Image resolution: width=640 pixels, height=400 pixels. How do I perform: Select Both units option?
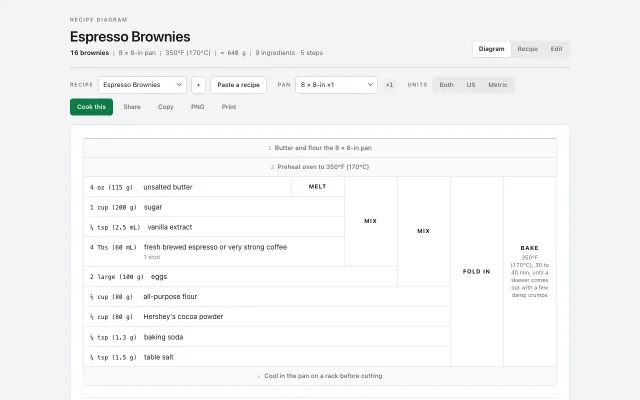(446, 85)
